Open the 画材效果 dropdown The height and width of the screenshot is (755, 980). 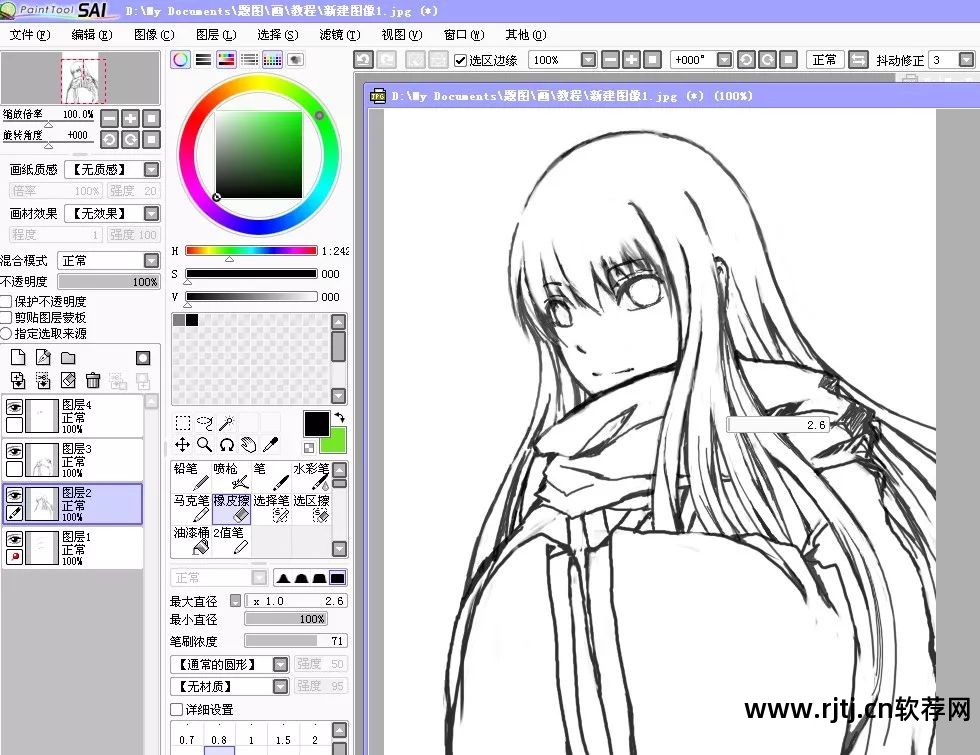coord(151,213)
